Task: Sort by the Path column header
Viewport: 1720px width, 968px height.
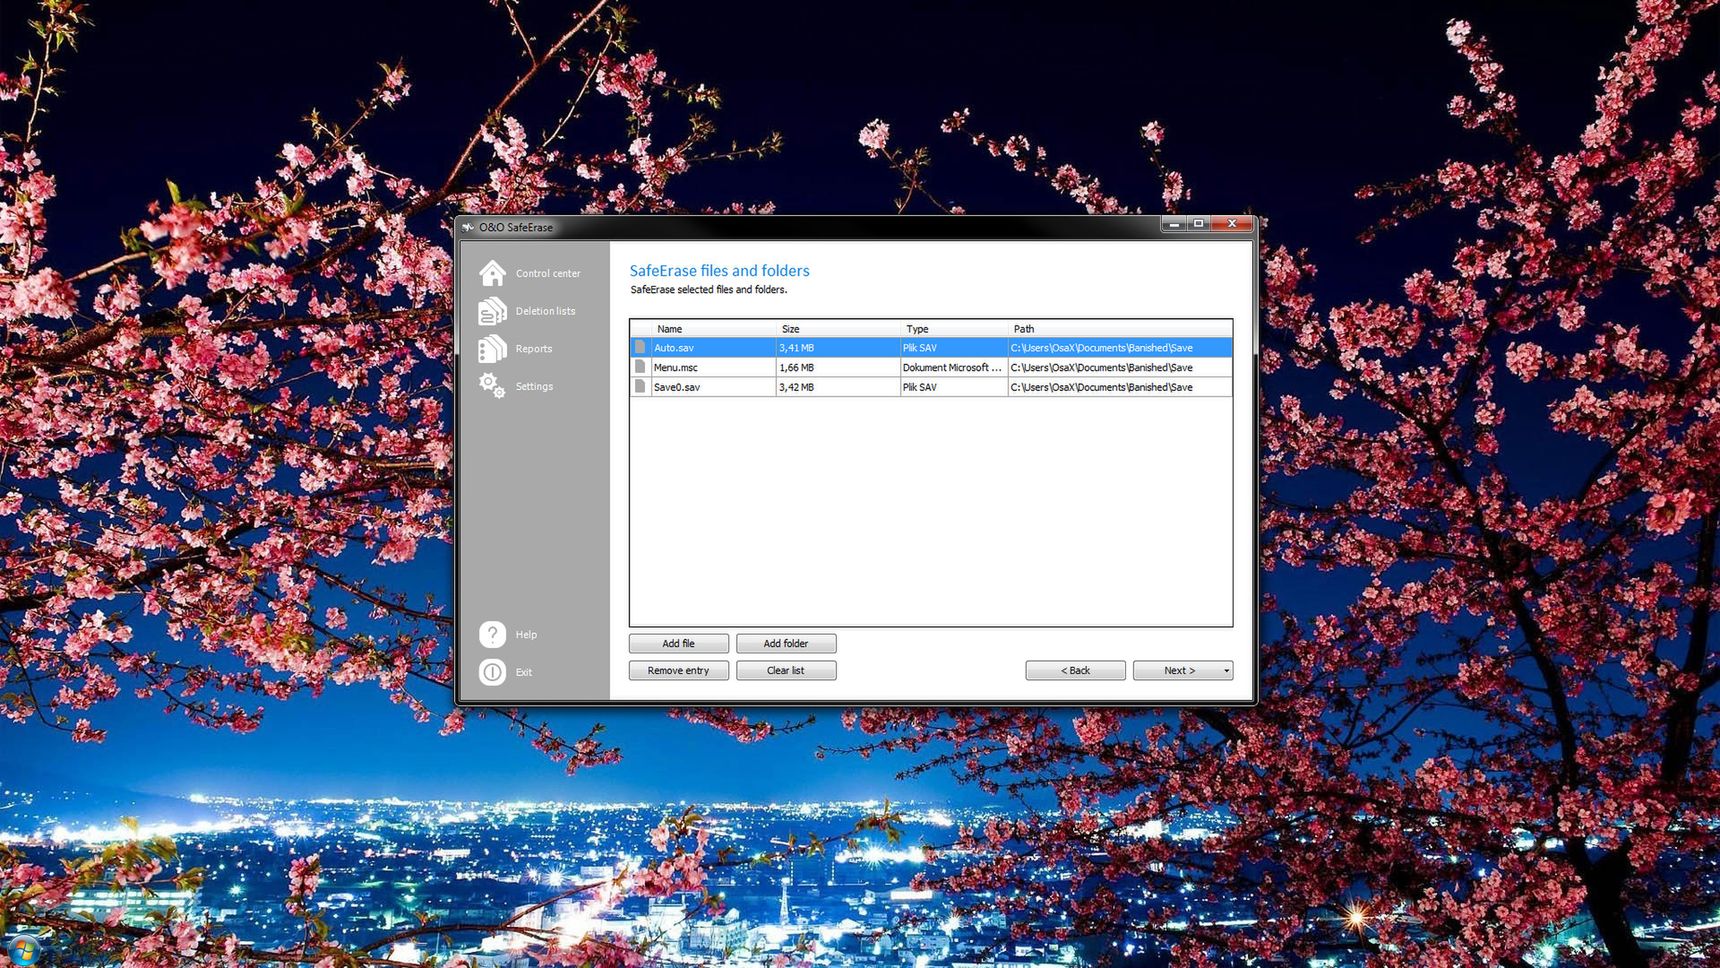Action: pyautogui.click(x=1120, y=329)
